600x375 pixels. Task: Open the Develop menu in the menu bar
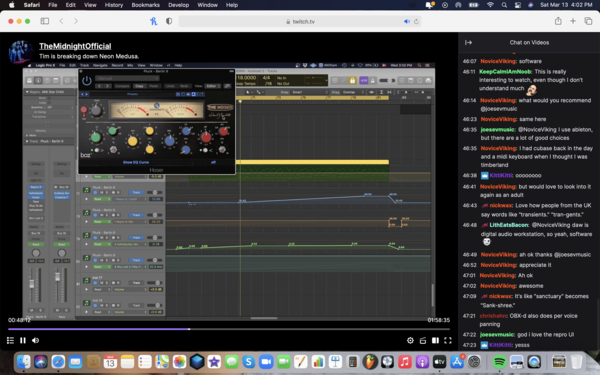click(x=178, y=5)
